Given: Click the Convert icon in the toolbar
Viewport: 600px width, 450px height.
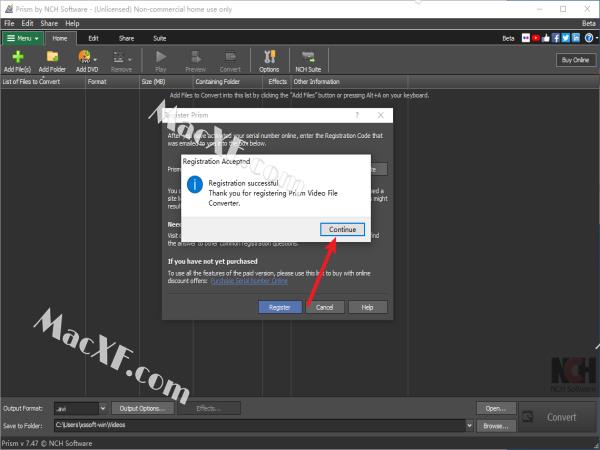Looking at the screenshot, I should [230, 58].
